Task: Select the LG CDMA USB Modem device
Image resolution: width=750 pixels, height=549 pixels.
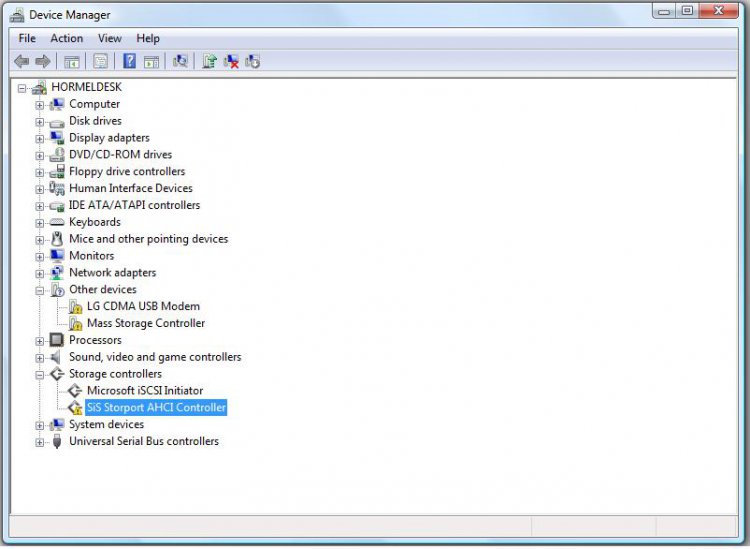Action: pyautogui.click(x=143, y=306)
